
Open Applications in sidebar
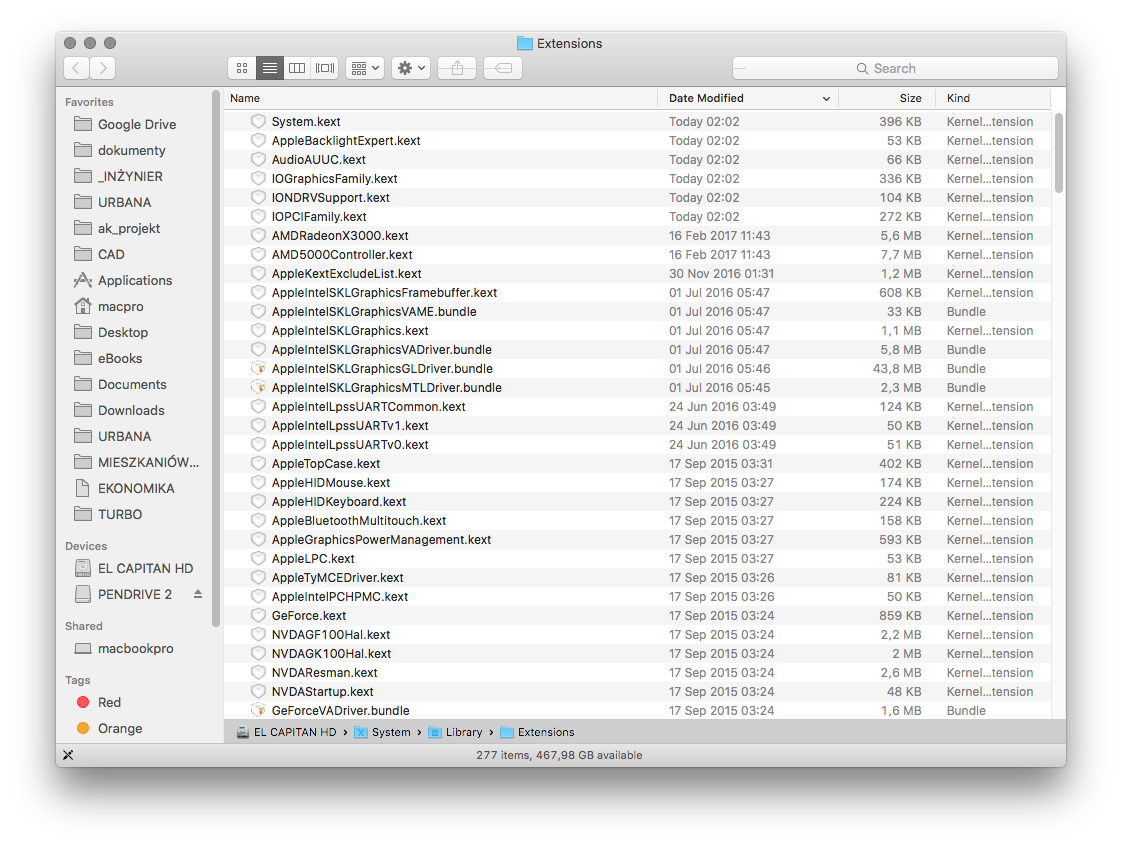point(135,280)
